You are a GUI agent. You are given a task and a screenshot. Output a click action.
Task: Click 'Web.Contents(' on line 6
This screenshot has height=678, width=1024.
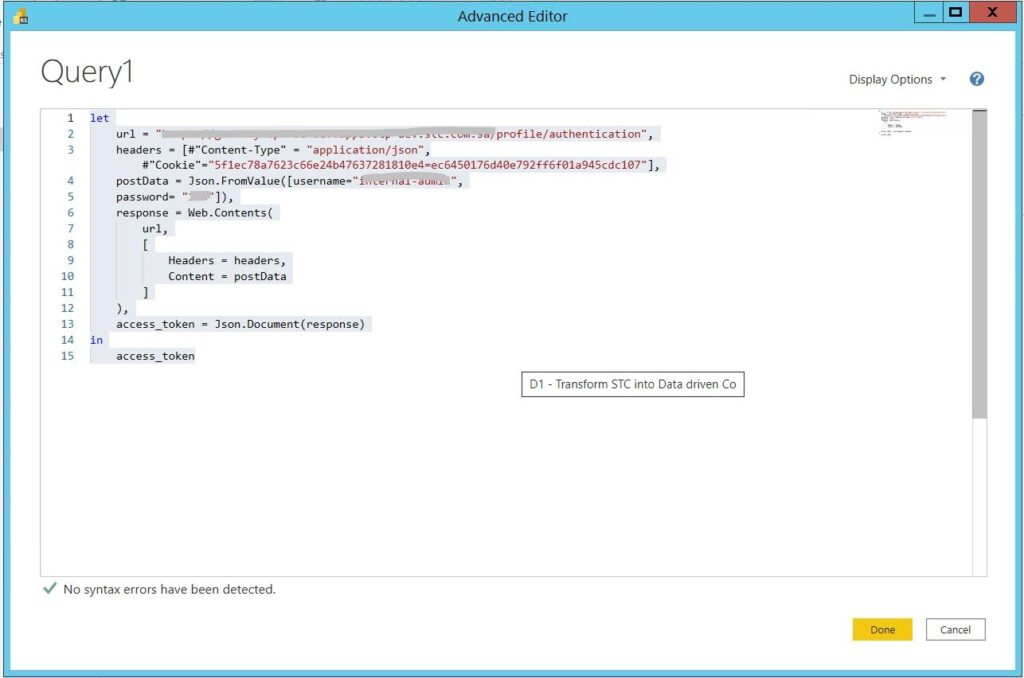230,213
